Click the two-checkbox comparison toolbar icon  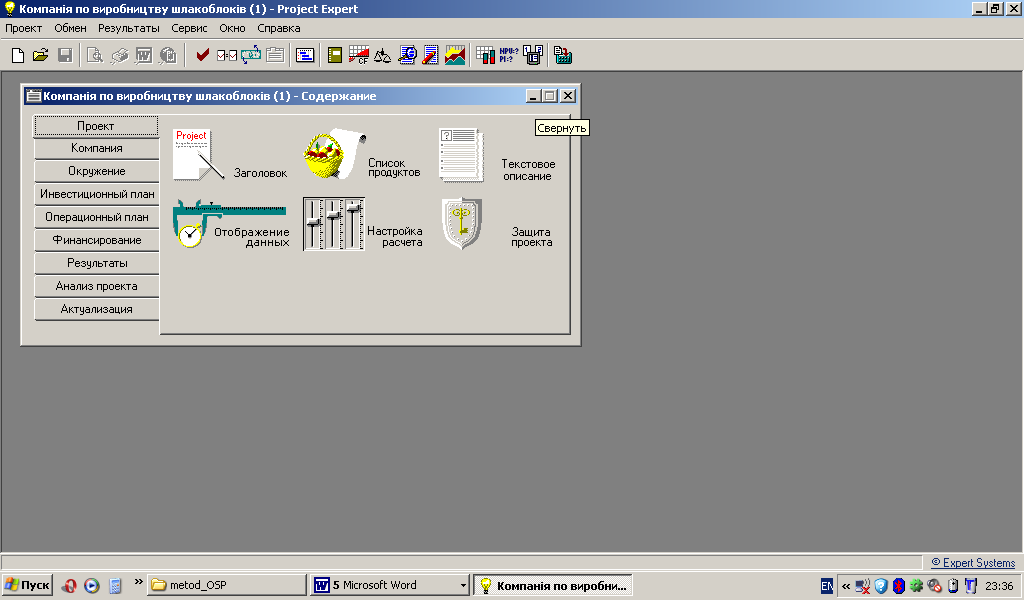pos(227,55)
